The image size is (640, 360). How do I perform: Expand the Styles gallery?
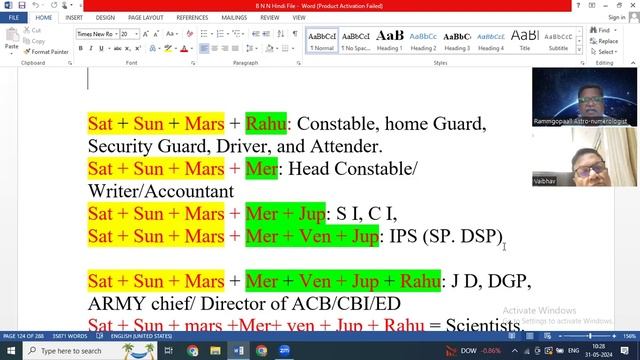coord(579,50)
